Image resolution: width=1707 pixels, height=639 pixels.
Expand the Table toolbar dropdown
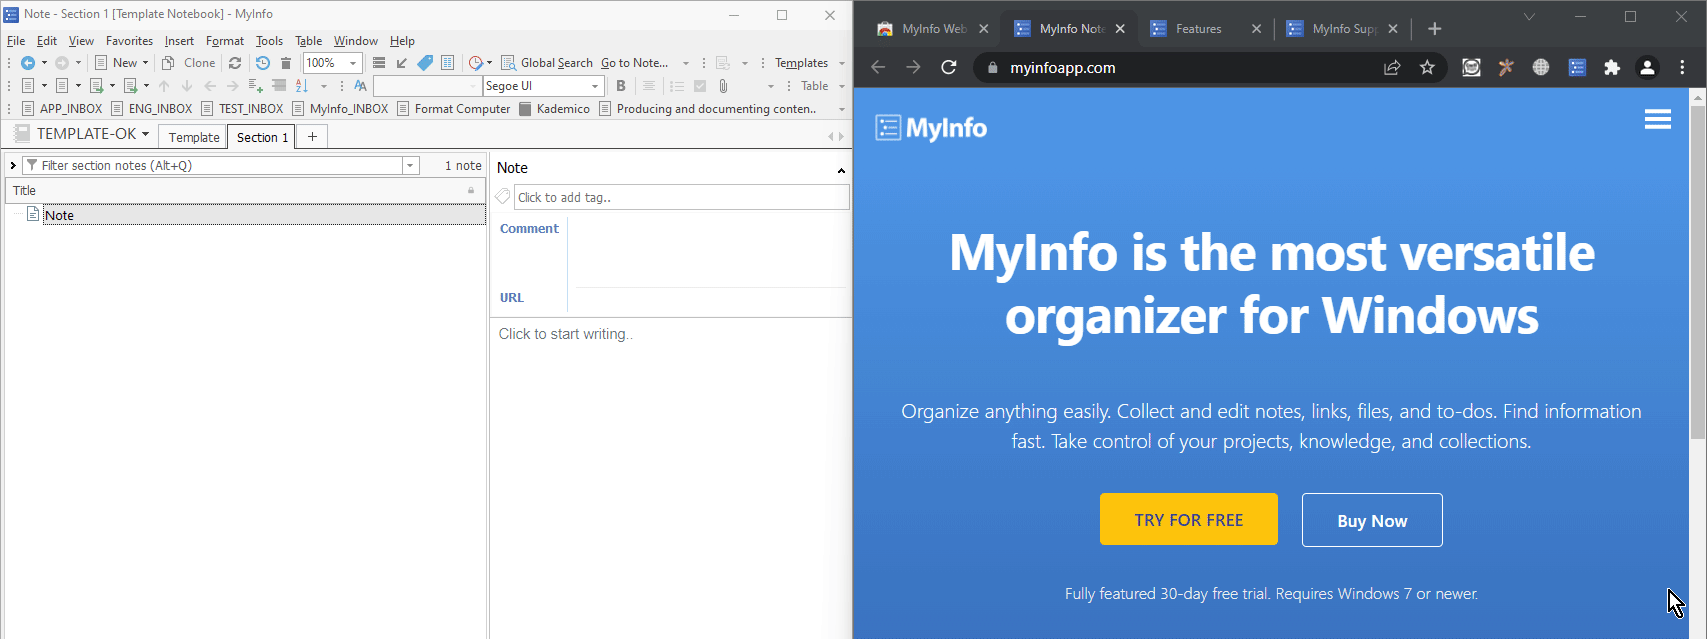click(842, 86)
